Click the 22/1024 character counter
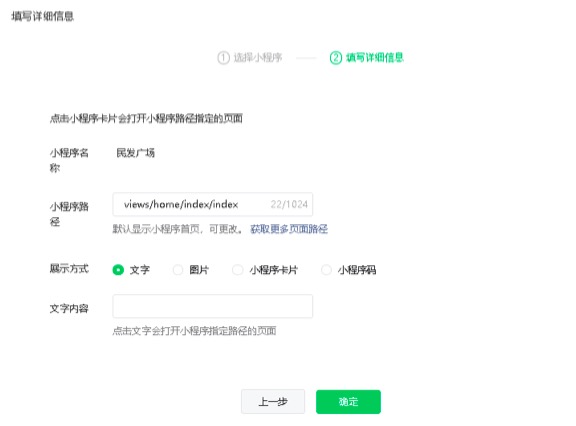Screen dimensions: 576x426 (x=289, y=204)
